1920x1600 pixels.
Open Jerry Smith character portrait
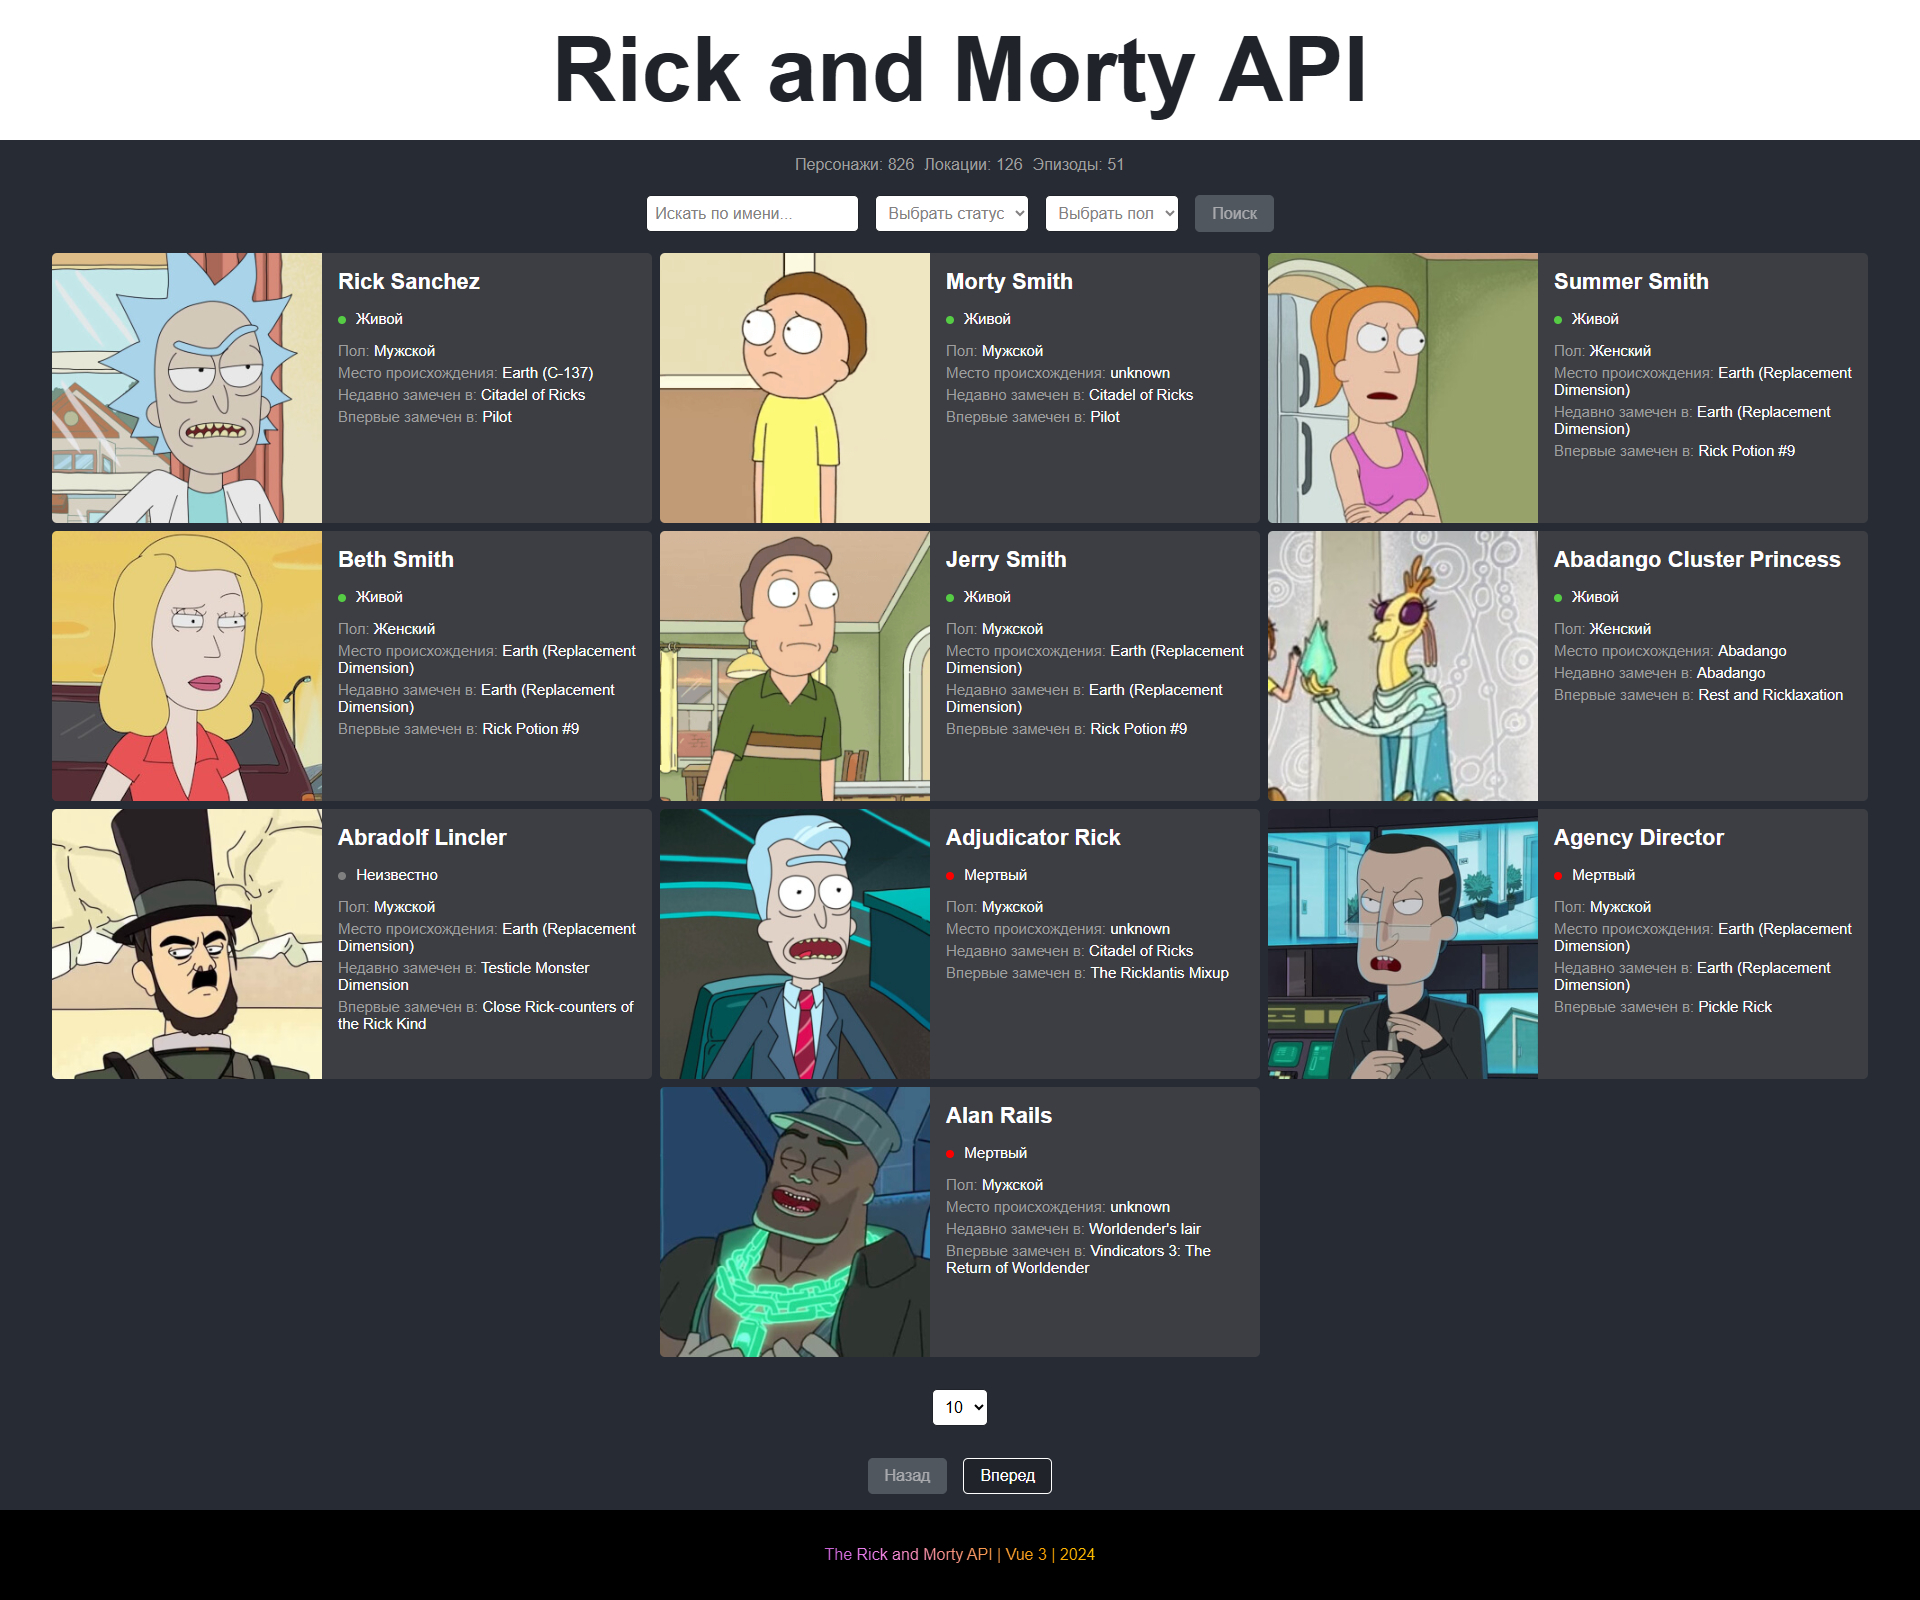795,666
